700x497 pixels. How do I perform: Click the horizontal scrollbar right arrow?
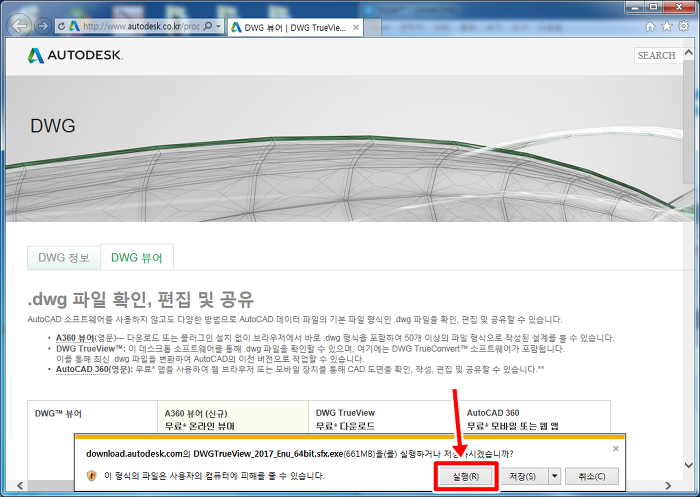[668, 485]
